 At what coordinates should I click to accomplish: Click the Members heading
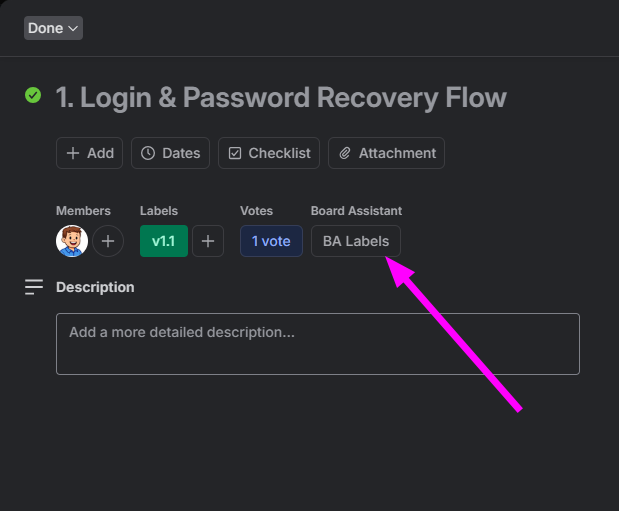coord(83,211)
